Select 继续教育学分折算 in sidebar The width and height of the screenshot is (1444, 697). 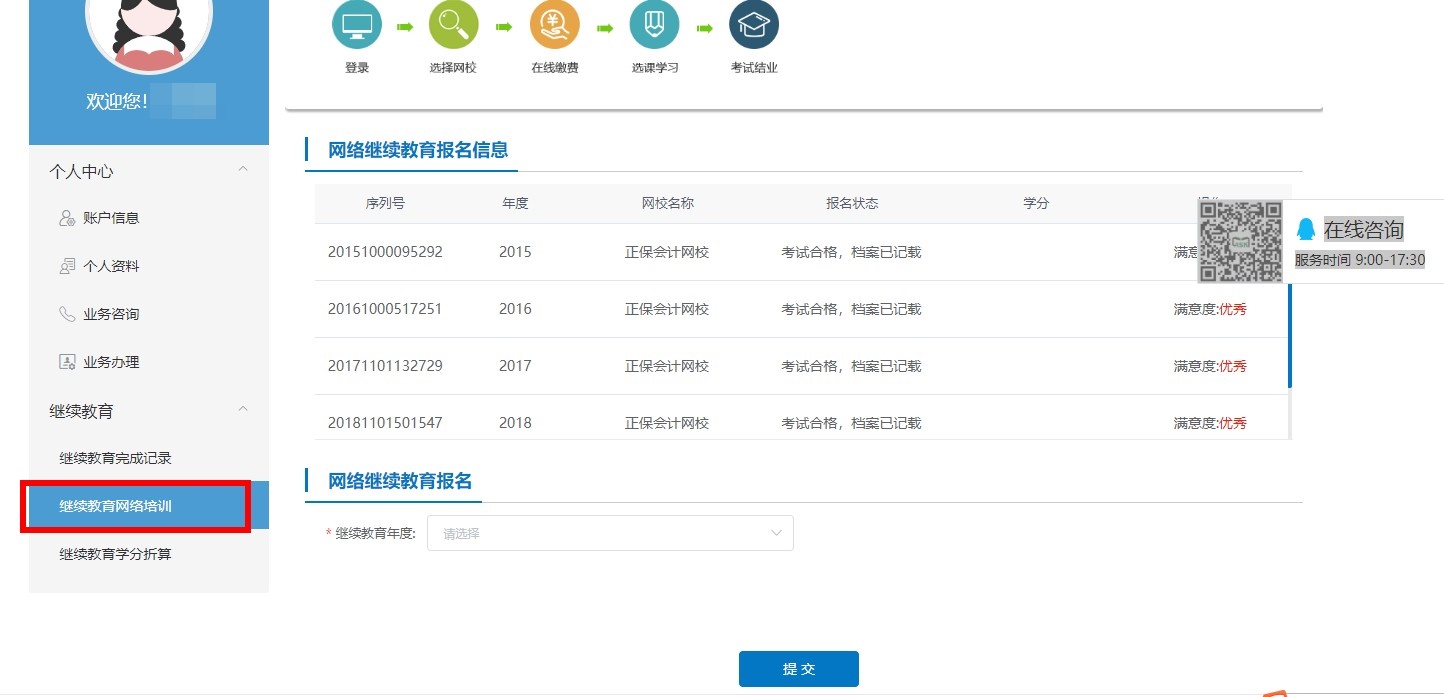(115, 553)
